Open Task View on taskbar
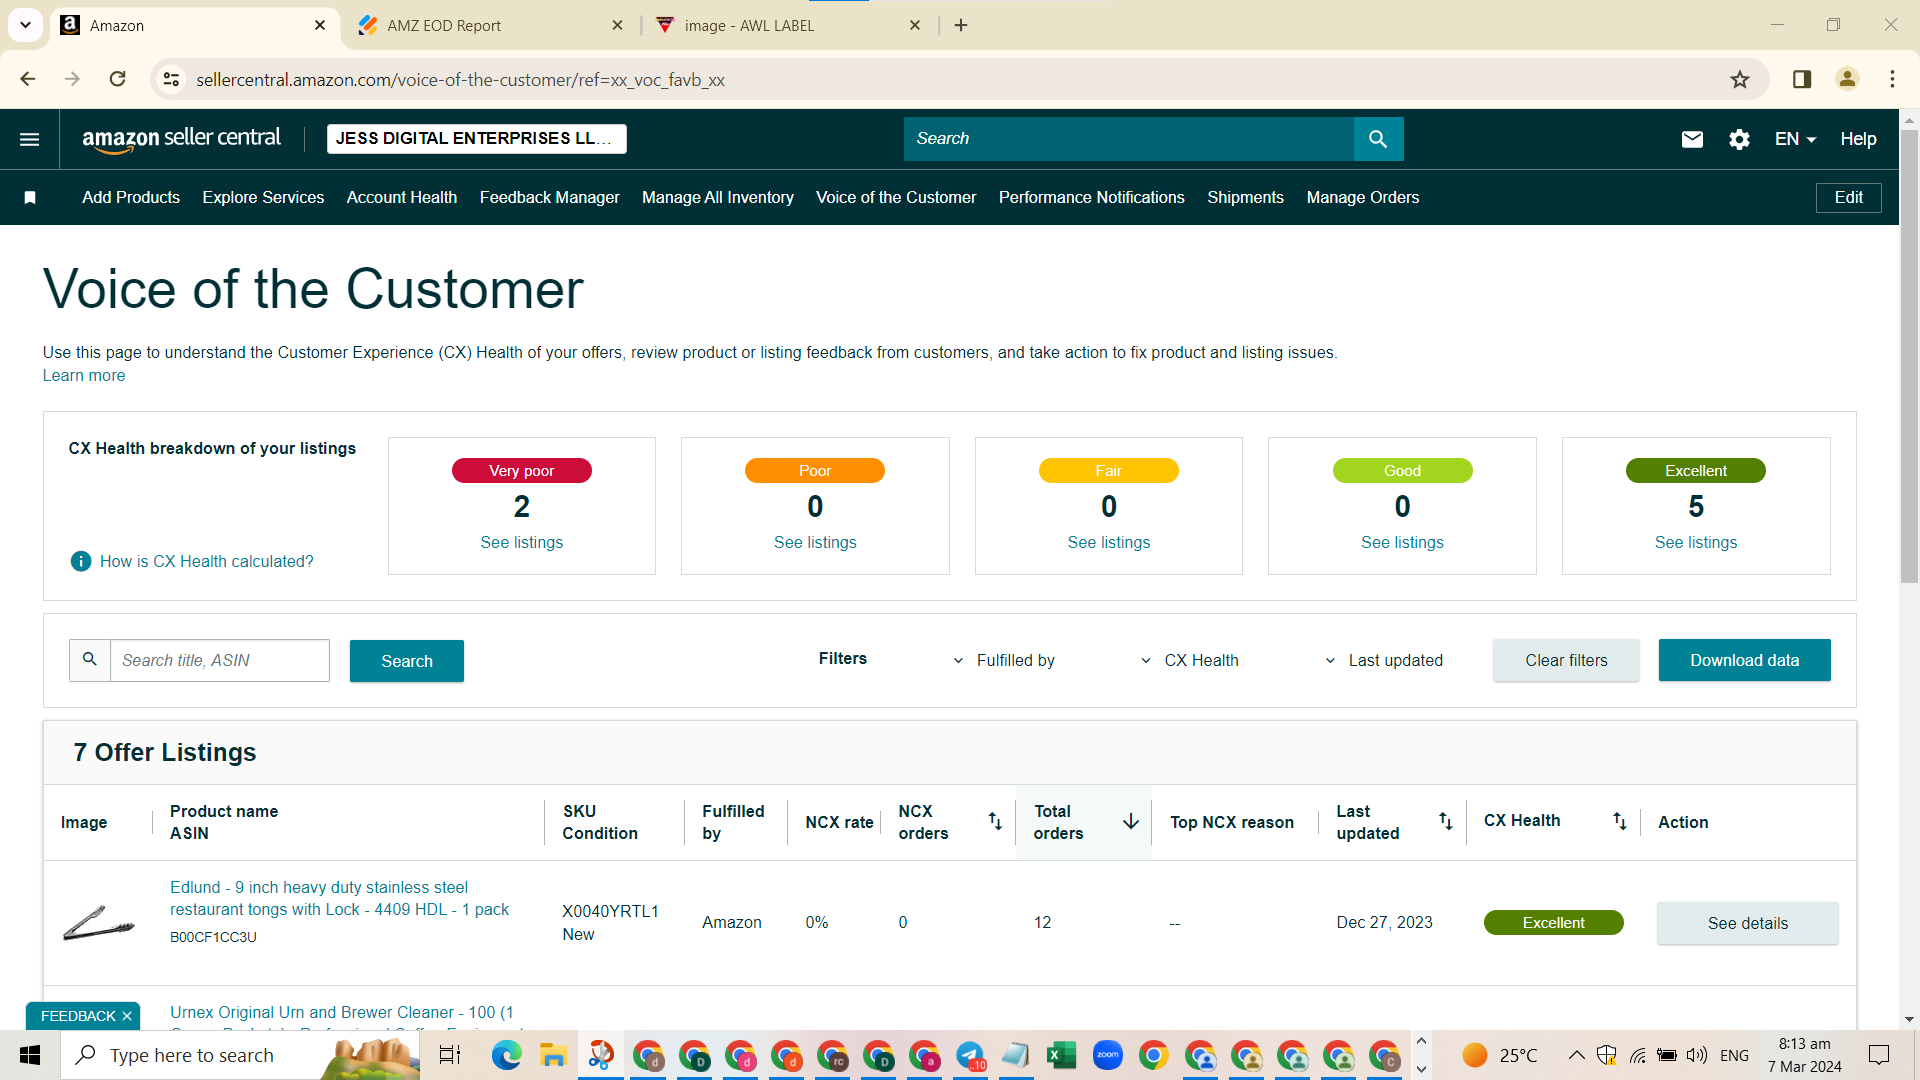 point(450,1055)
